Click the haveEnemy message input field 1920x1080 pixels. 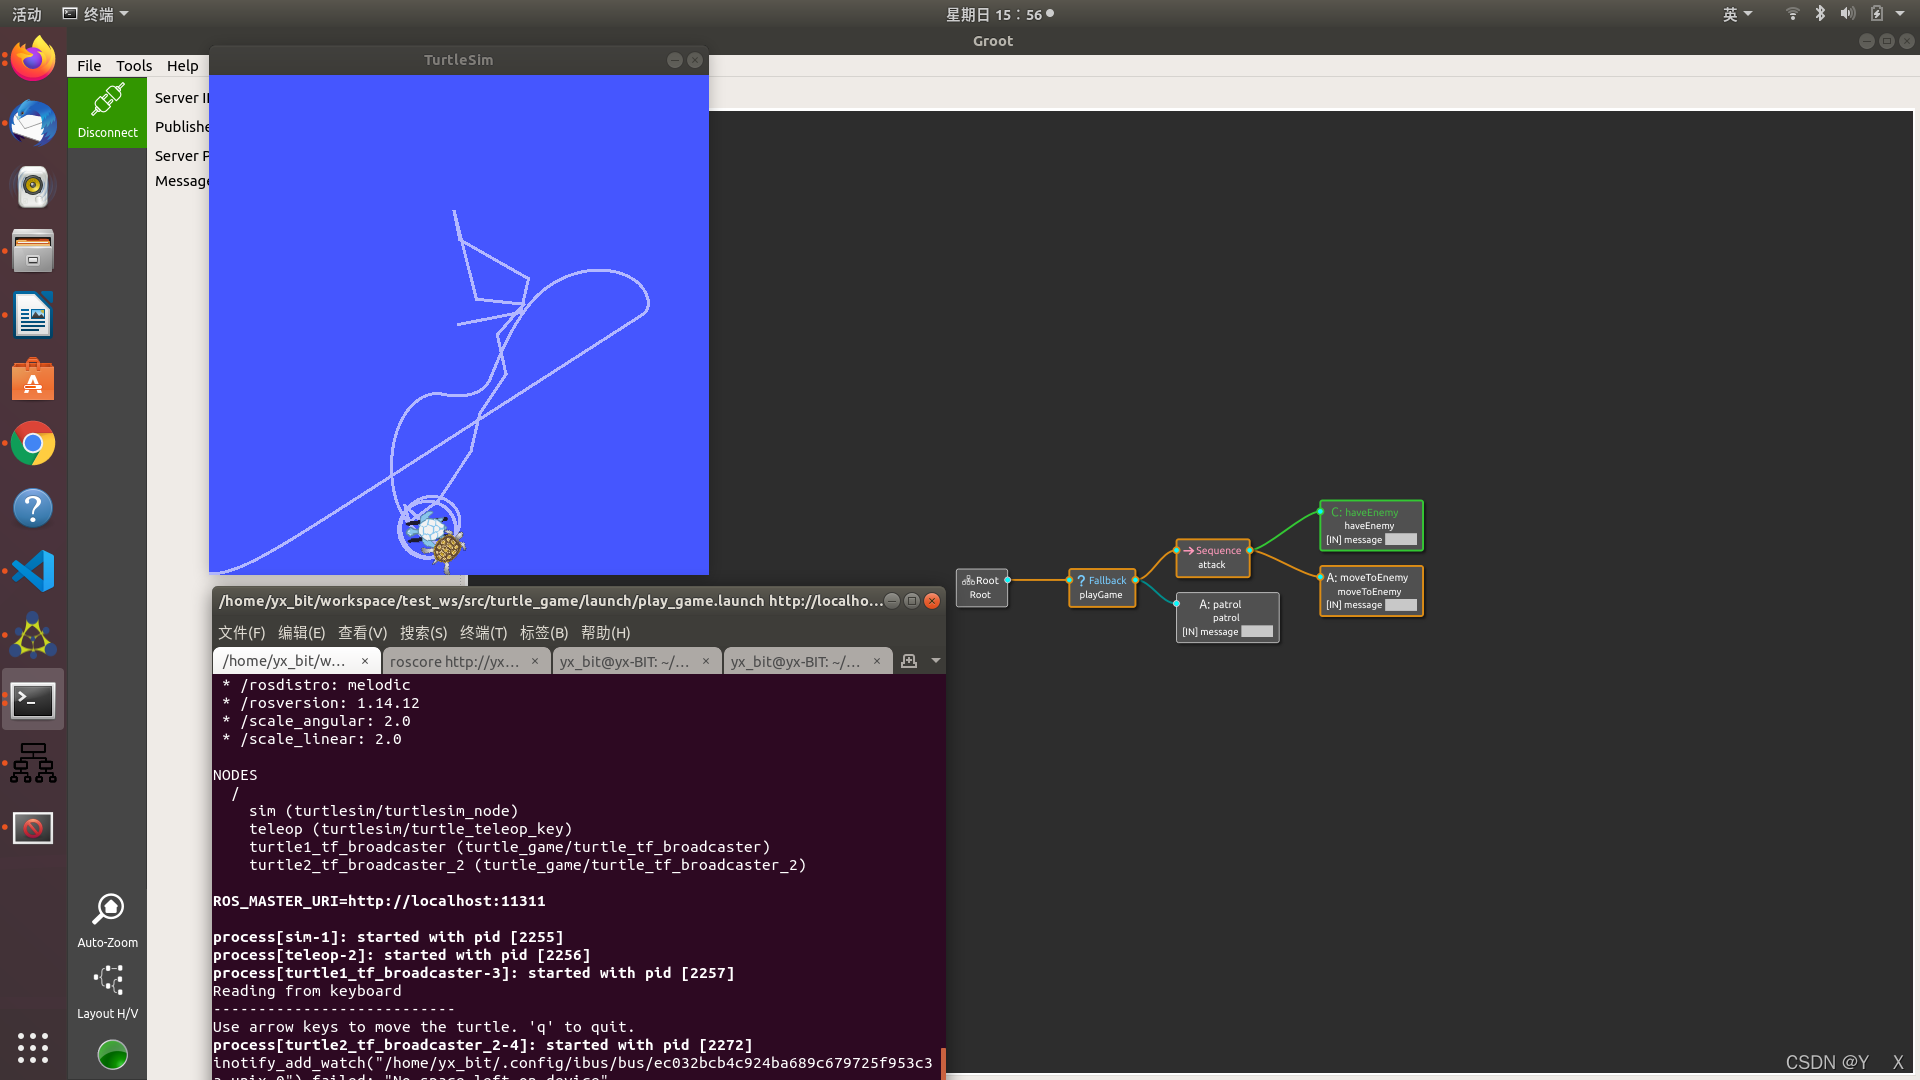(x=1400, y=540)
